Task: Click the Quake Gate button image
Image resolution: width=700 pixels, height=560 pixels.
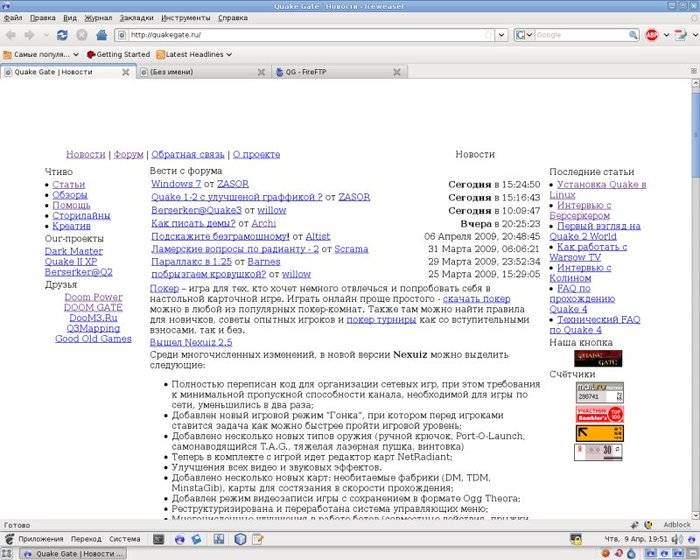Action: click(x=598, y=358)
